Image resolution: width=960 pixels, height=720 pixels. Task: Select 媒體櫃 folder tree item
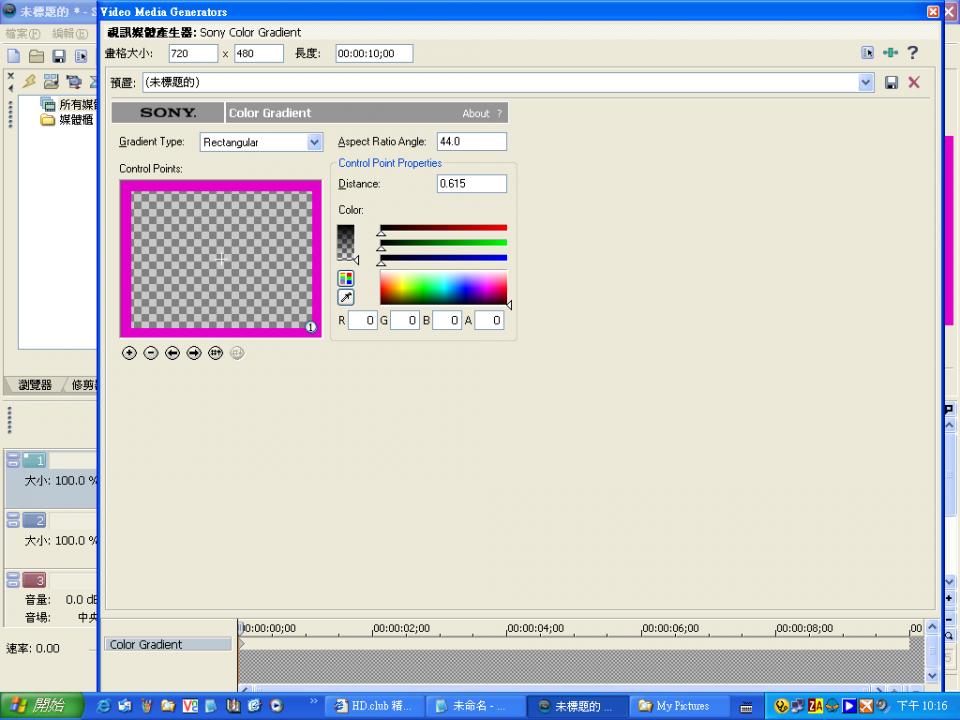pyautogui.click(x=67, y=119)
